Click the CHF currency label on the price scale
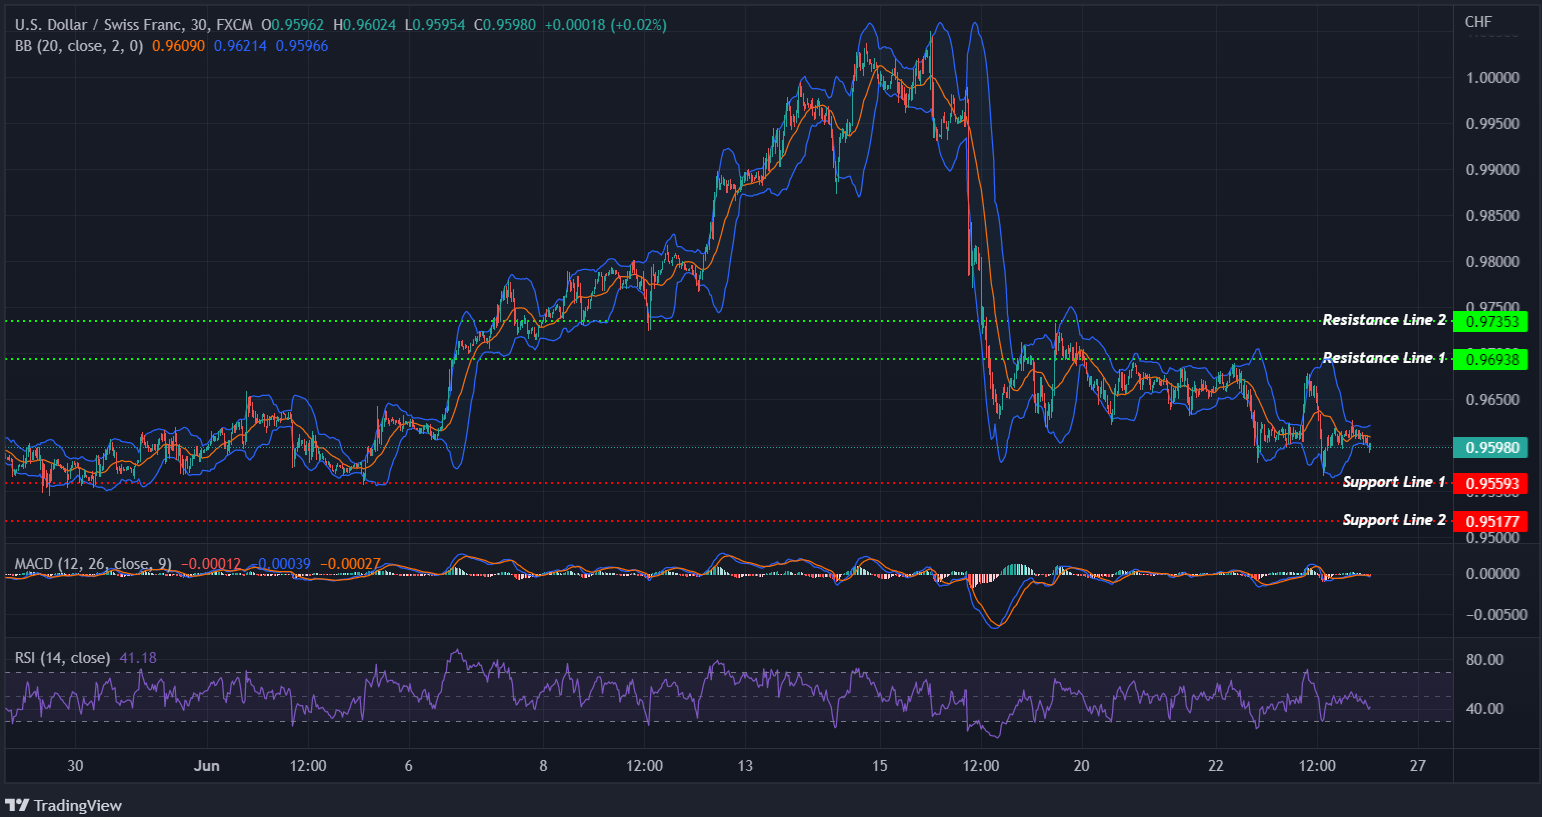Screen dimensions: 1542x817 pos(1478,20)
